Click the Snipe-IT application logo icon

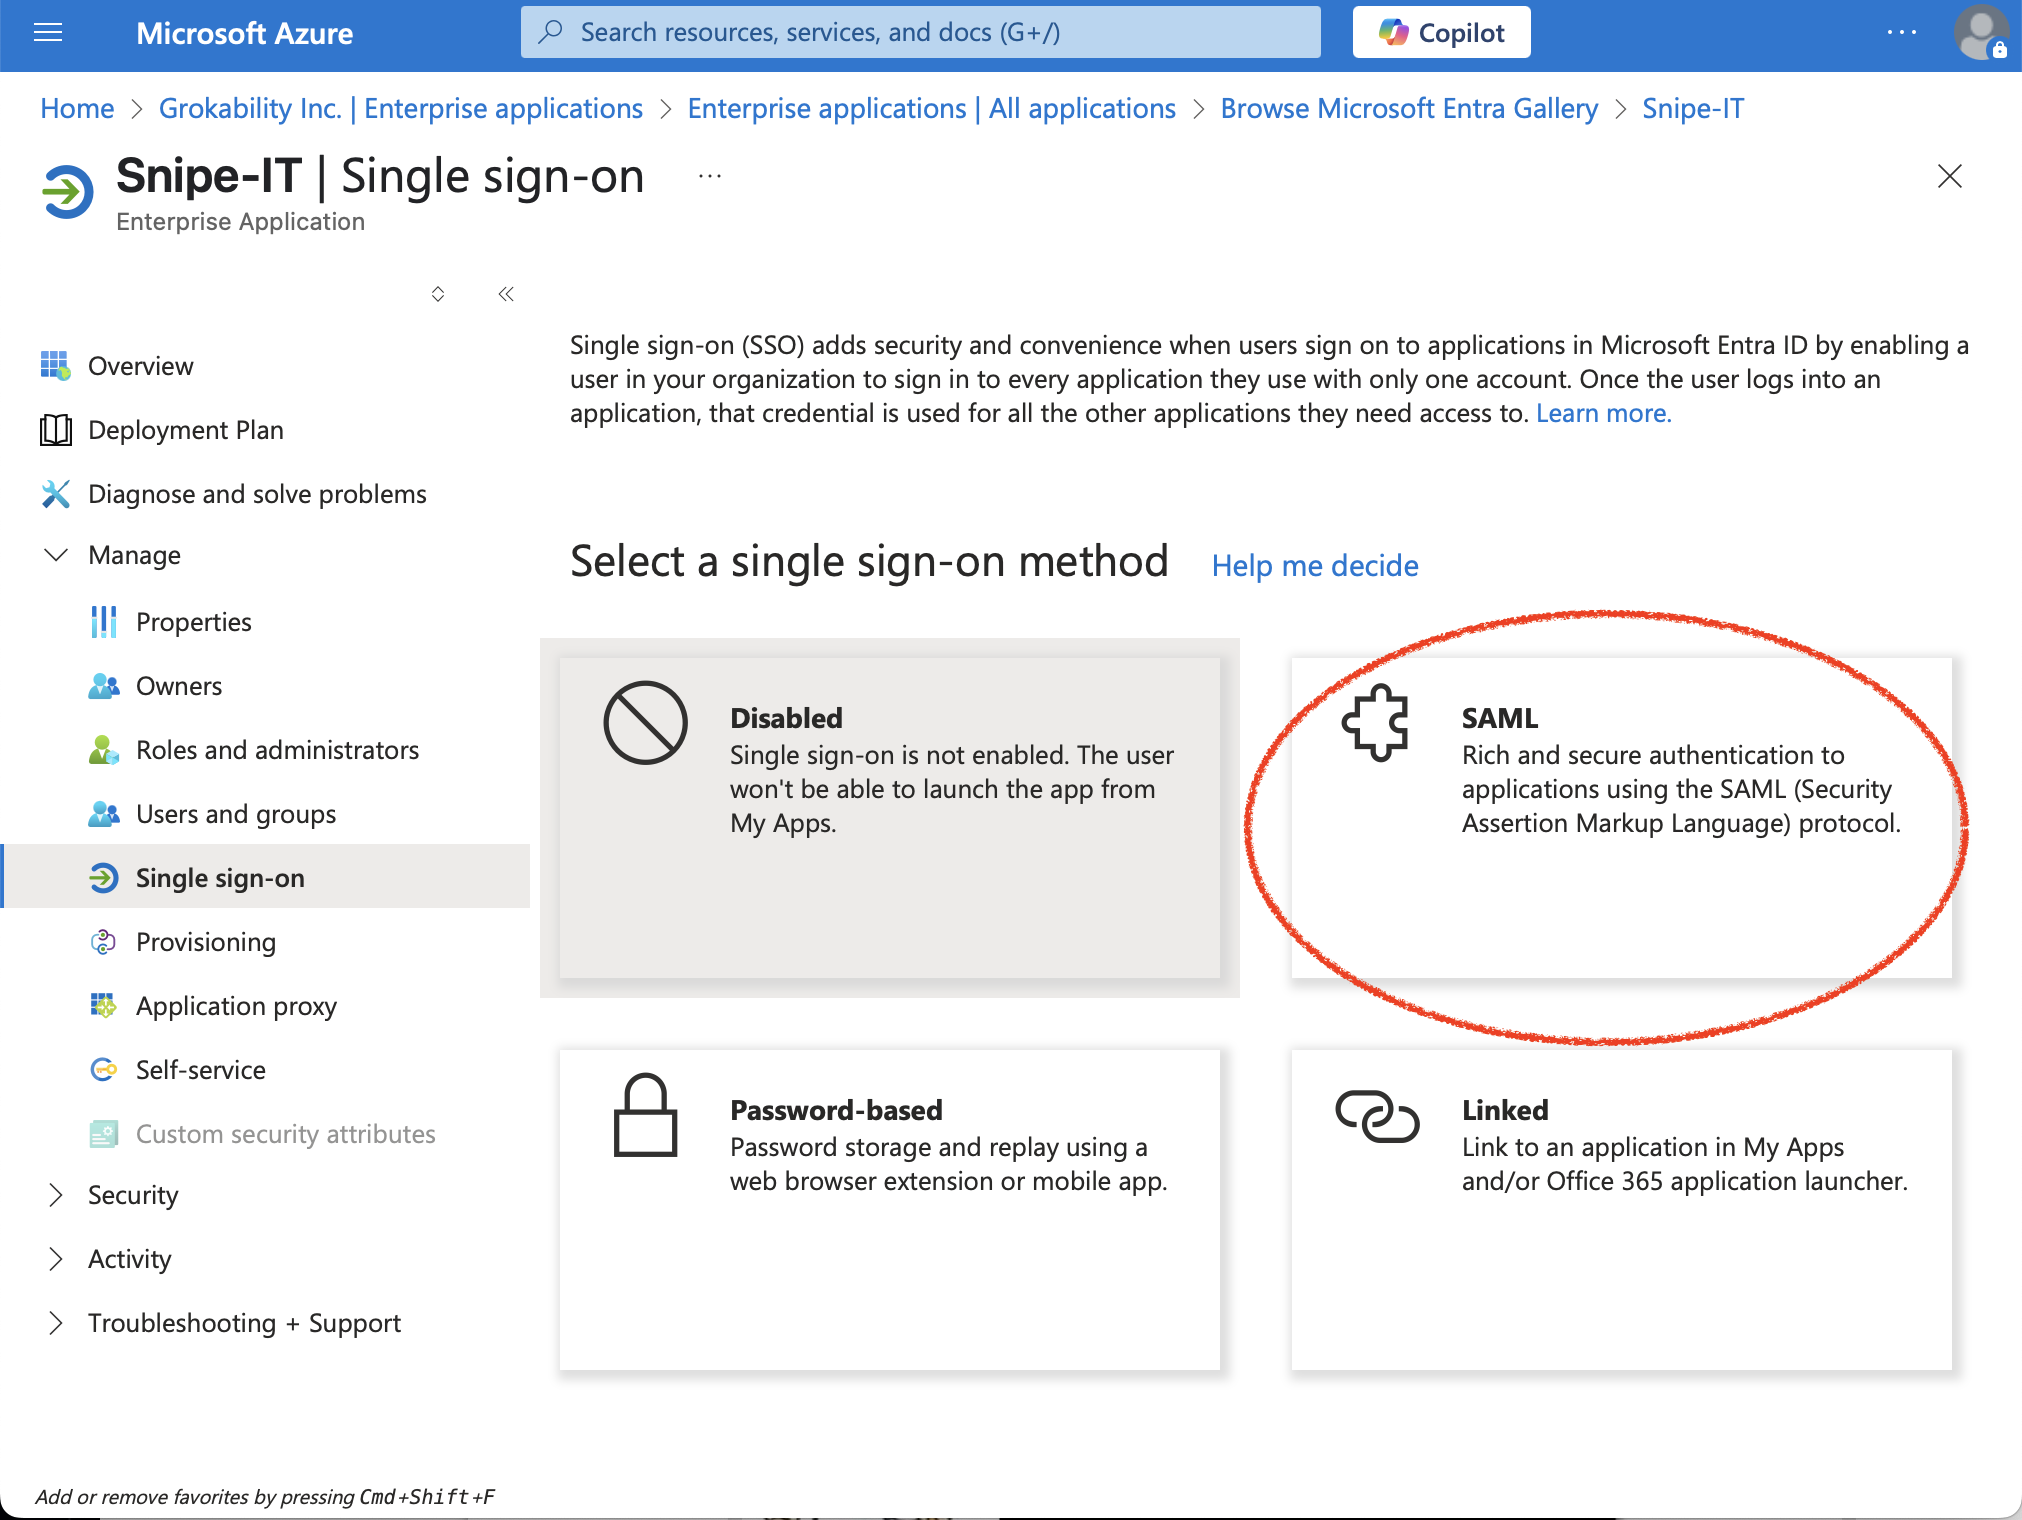pos(68,191)
